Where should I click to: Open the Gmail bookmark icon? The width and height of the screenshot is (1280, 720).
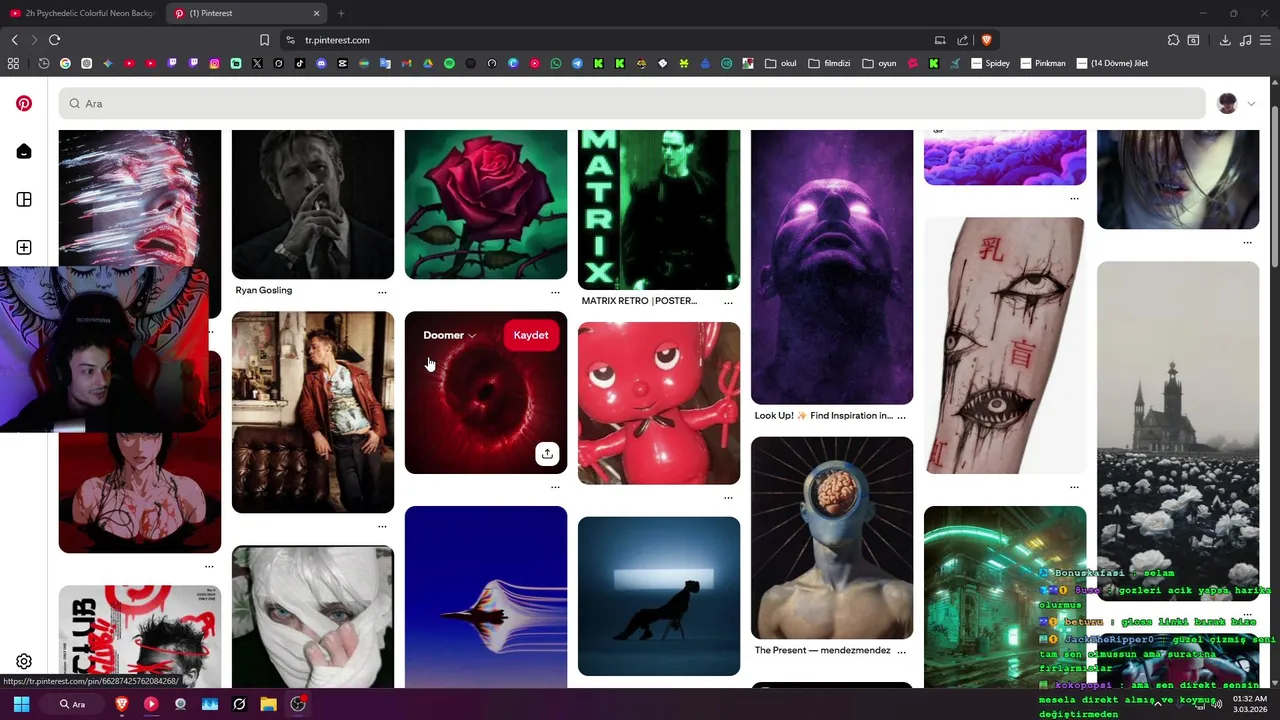tap(407, 63)
